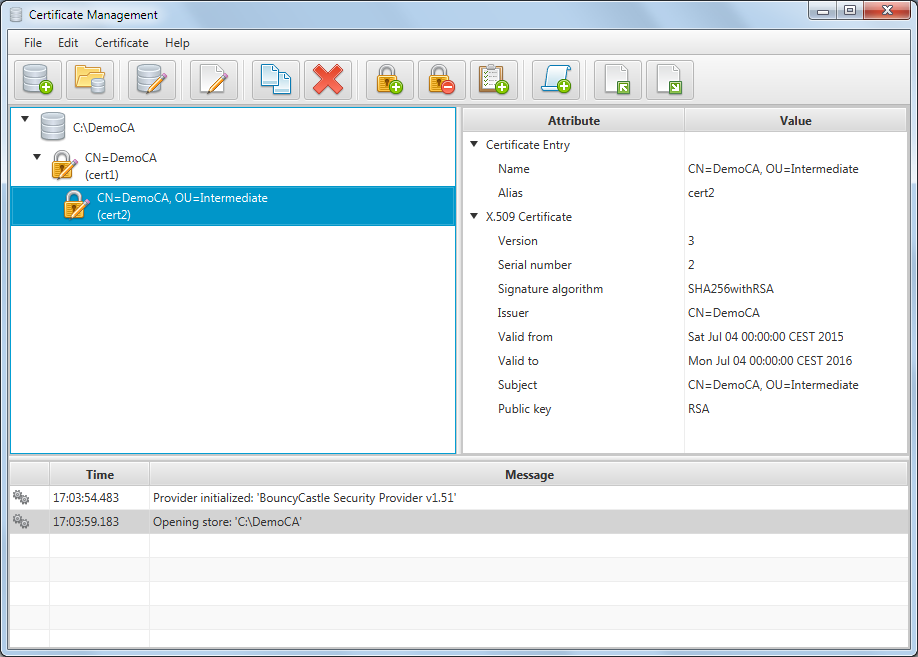Open the Help menu
Screen dimensions: 918x657
[177, 43]
